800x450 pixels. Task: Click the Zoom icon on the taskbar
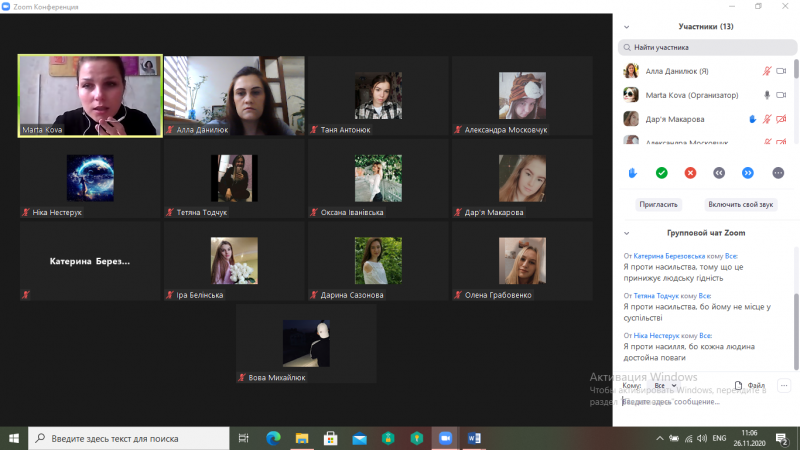tap(445, 438)
